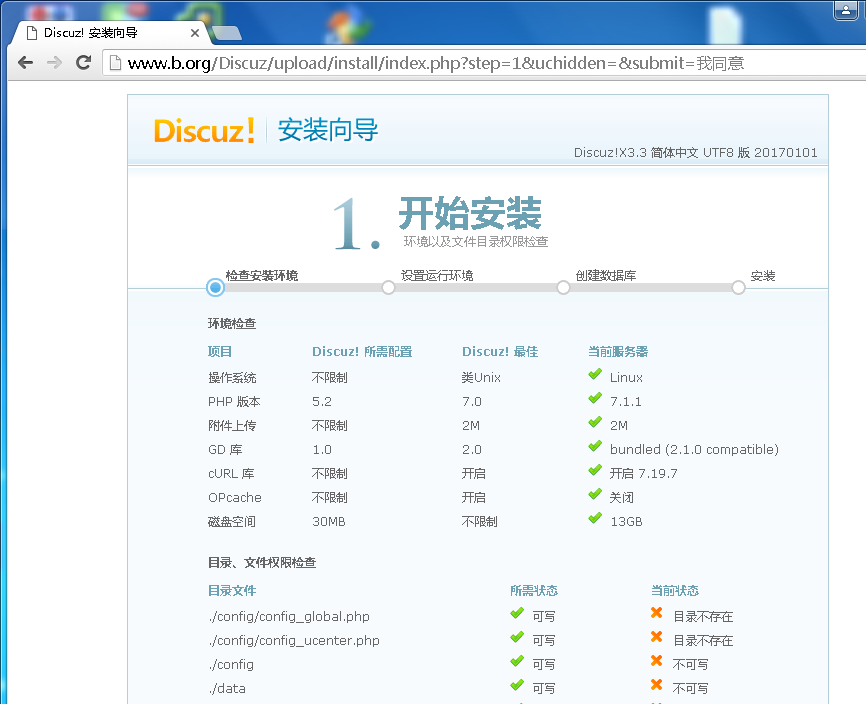The height and width of the screenshot is (704, 866).
Task: Click the 操作系统 row label
Action: (x=232, y=378)
